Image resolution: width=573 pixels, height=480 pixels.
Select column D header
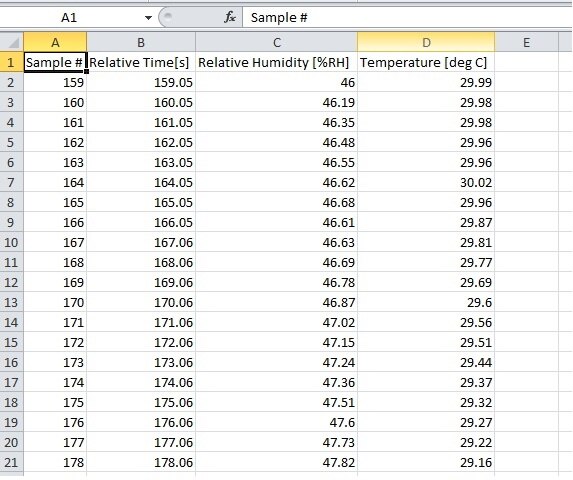426,42
